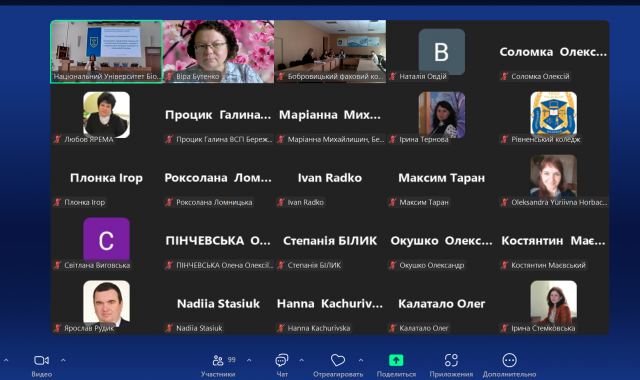
Task: Click the muted mic icon of Плонка Ігор
Action: coord(58,202)
